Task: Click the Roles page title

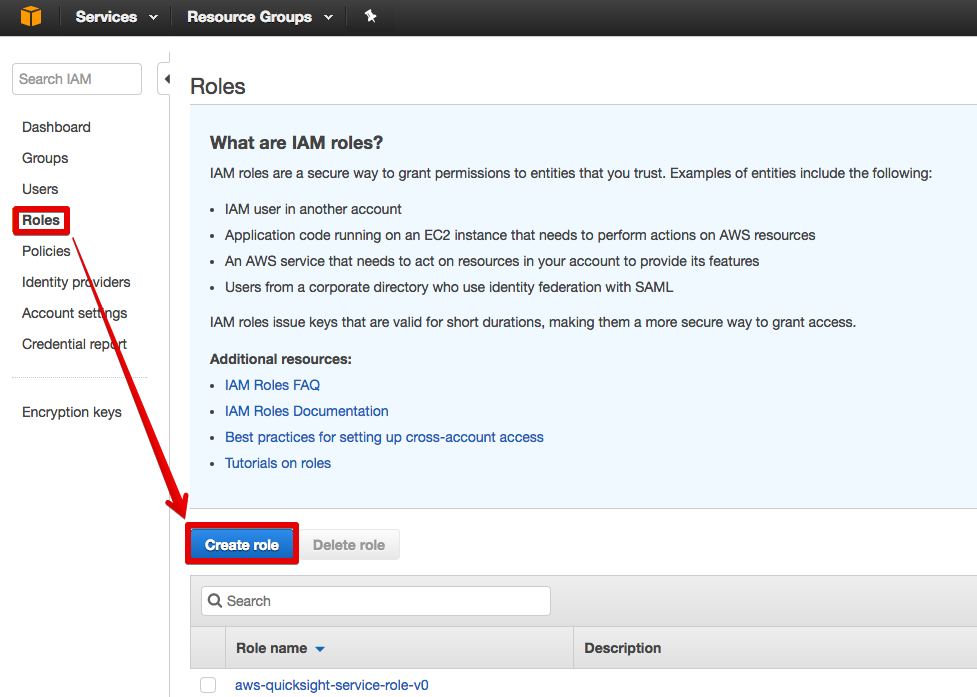Action: [217, 86]
